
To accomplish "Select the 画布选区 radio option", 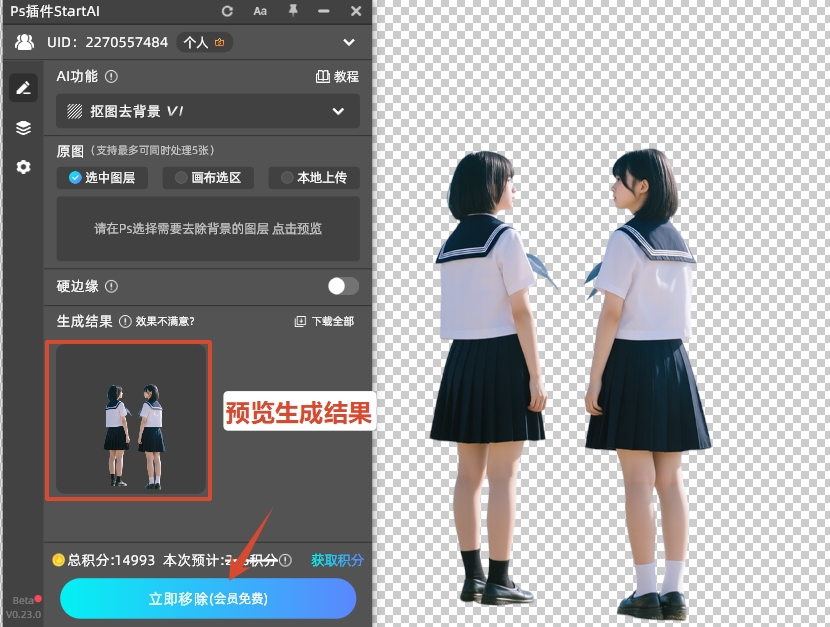I will coord(207,177).
